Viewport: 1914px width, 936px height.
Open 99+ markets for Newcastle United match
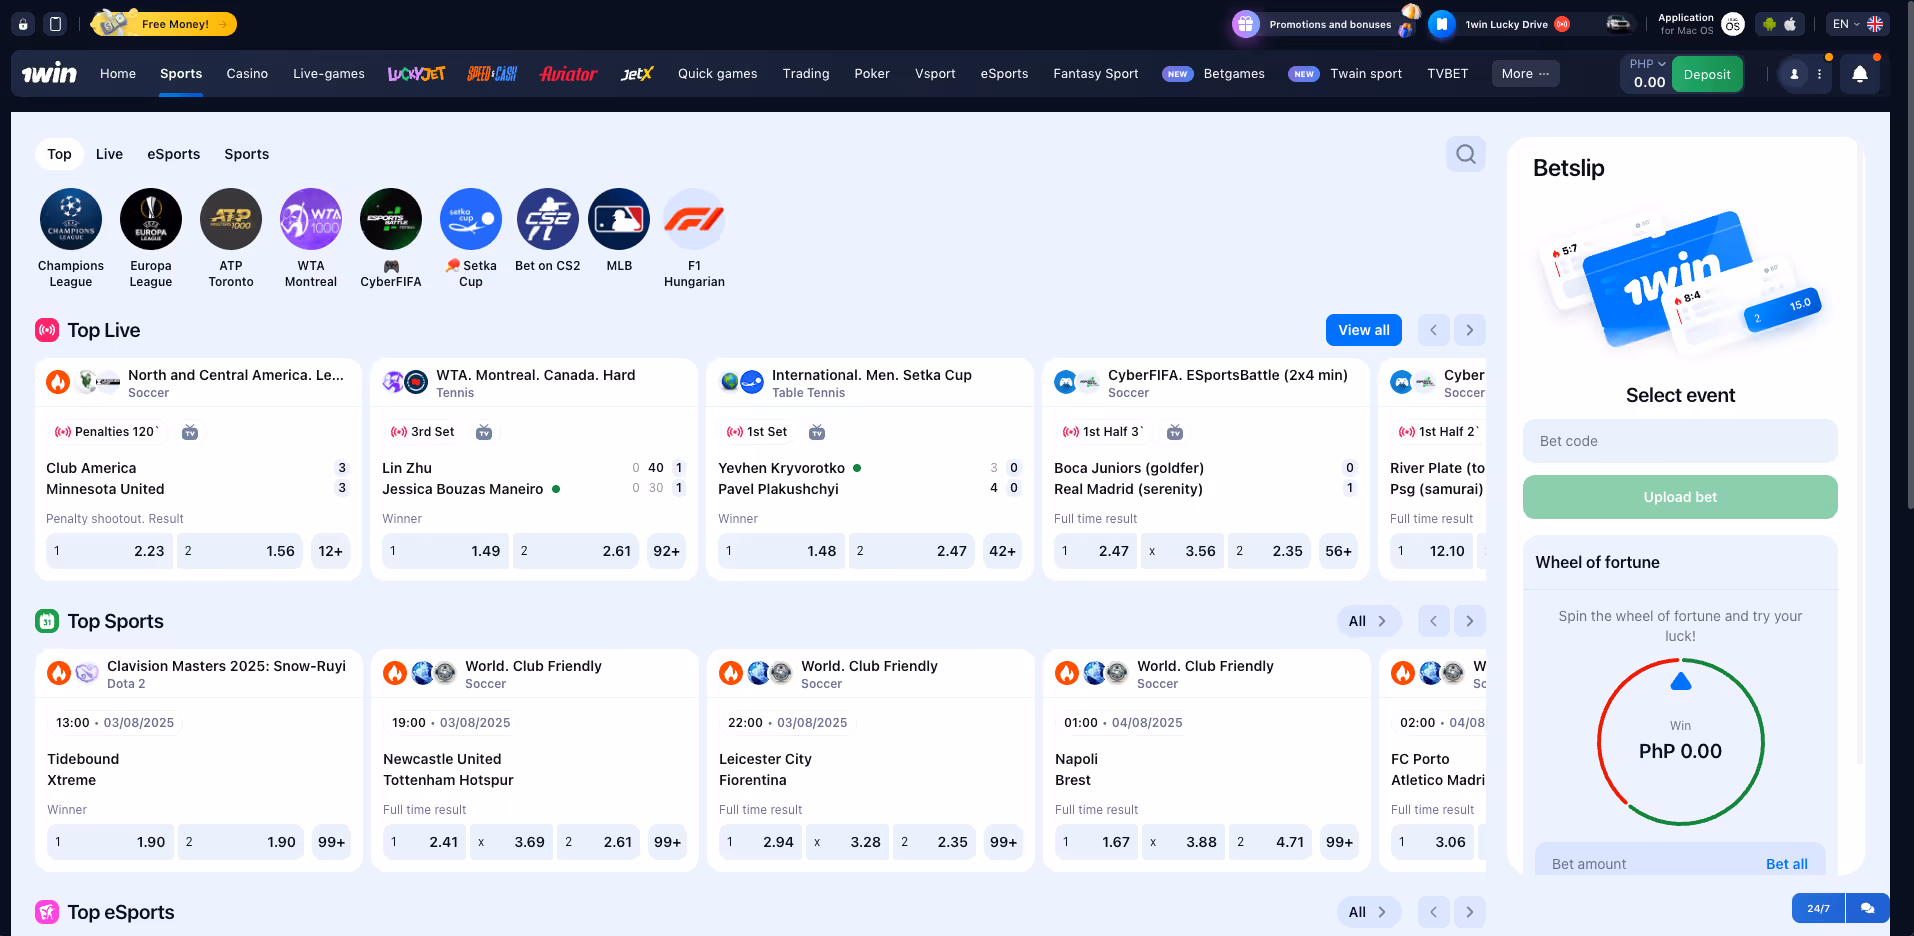(x=667, y=842)
